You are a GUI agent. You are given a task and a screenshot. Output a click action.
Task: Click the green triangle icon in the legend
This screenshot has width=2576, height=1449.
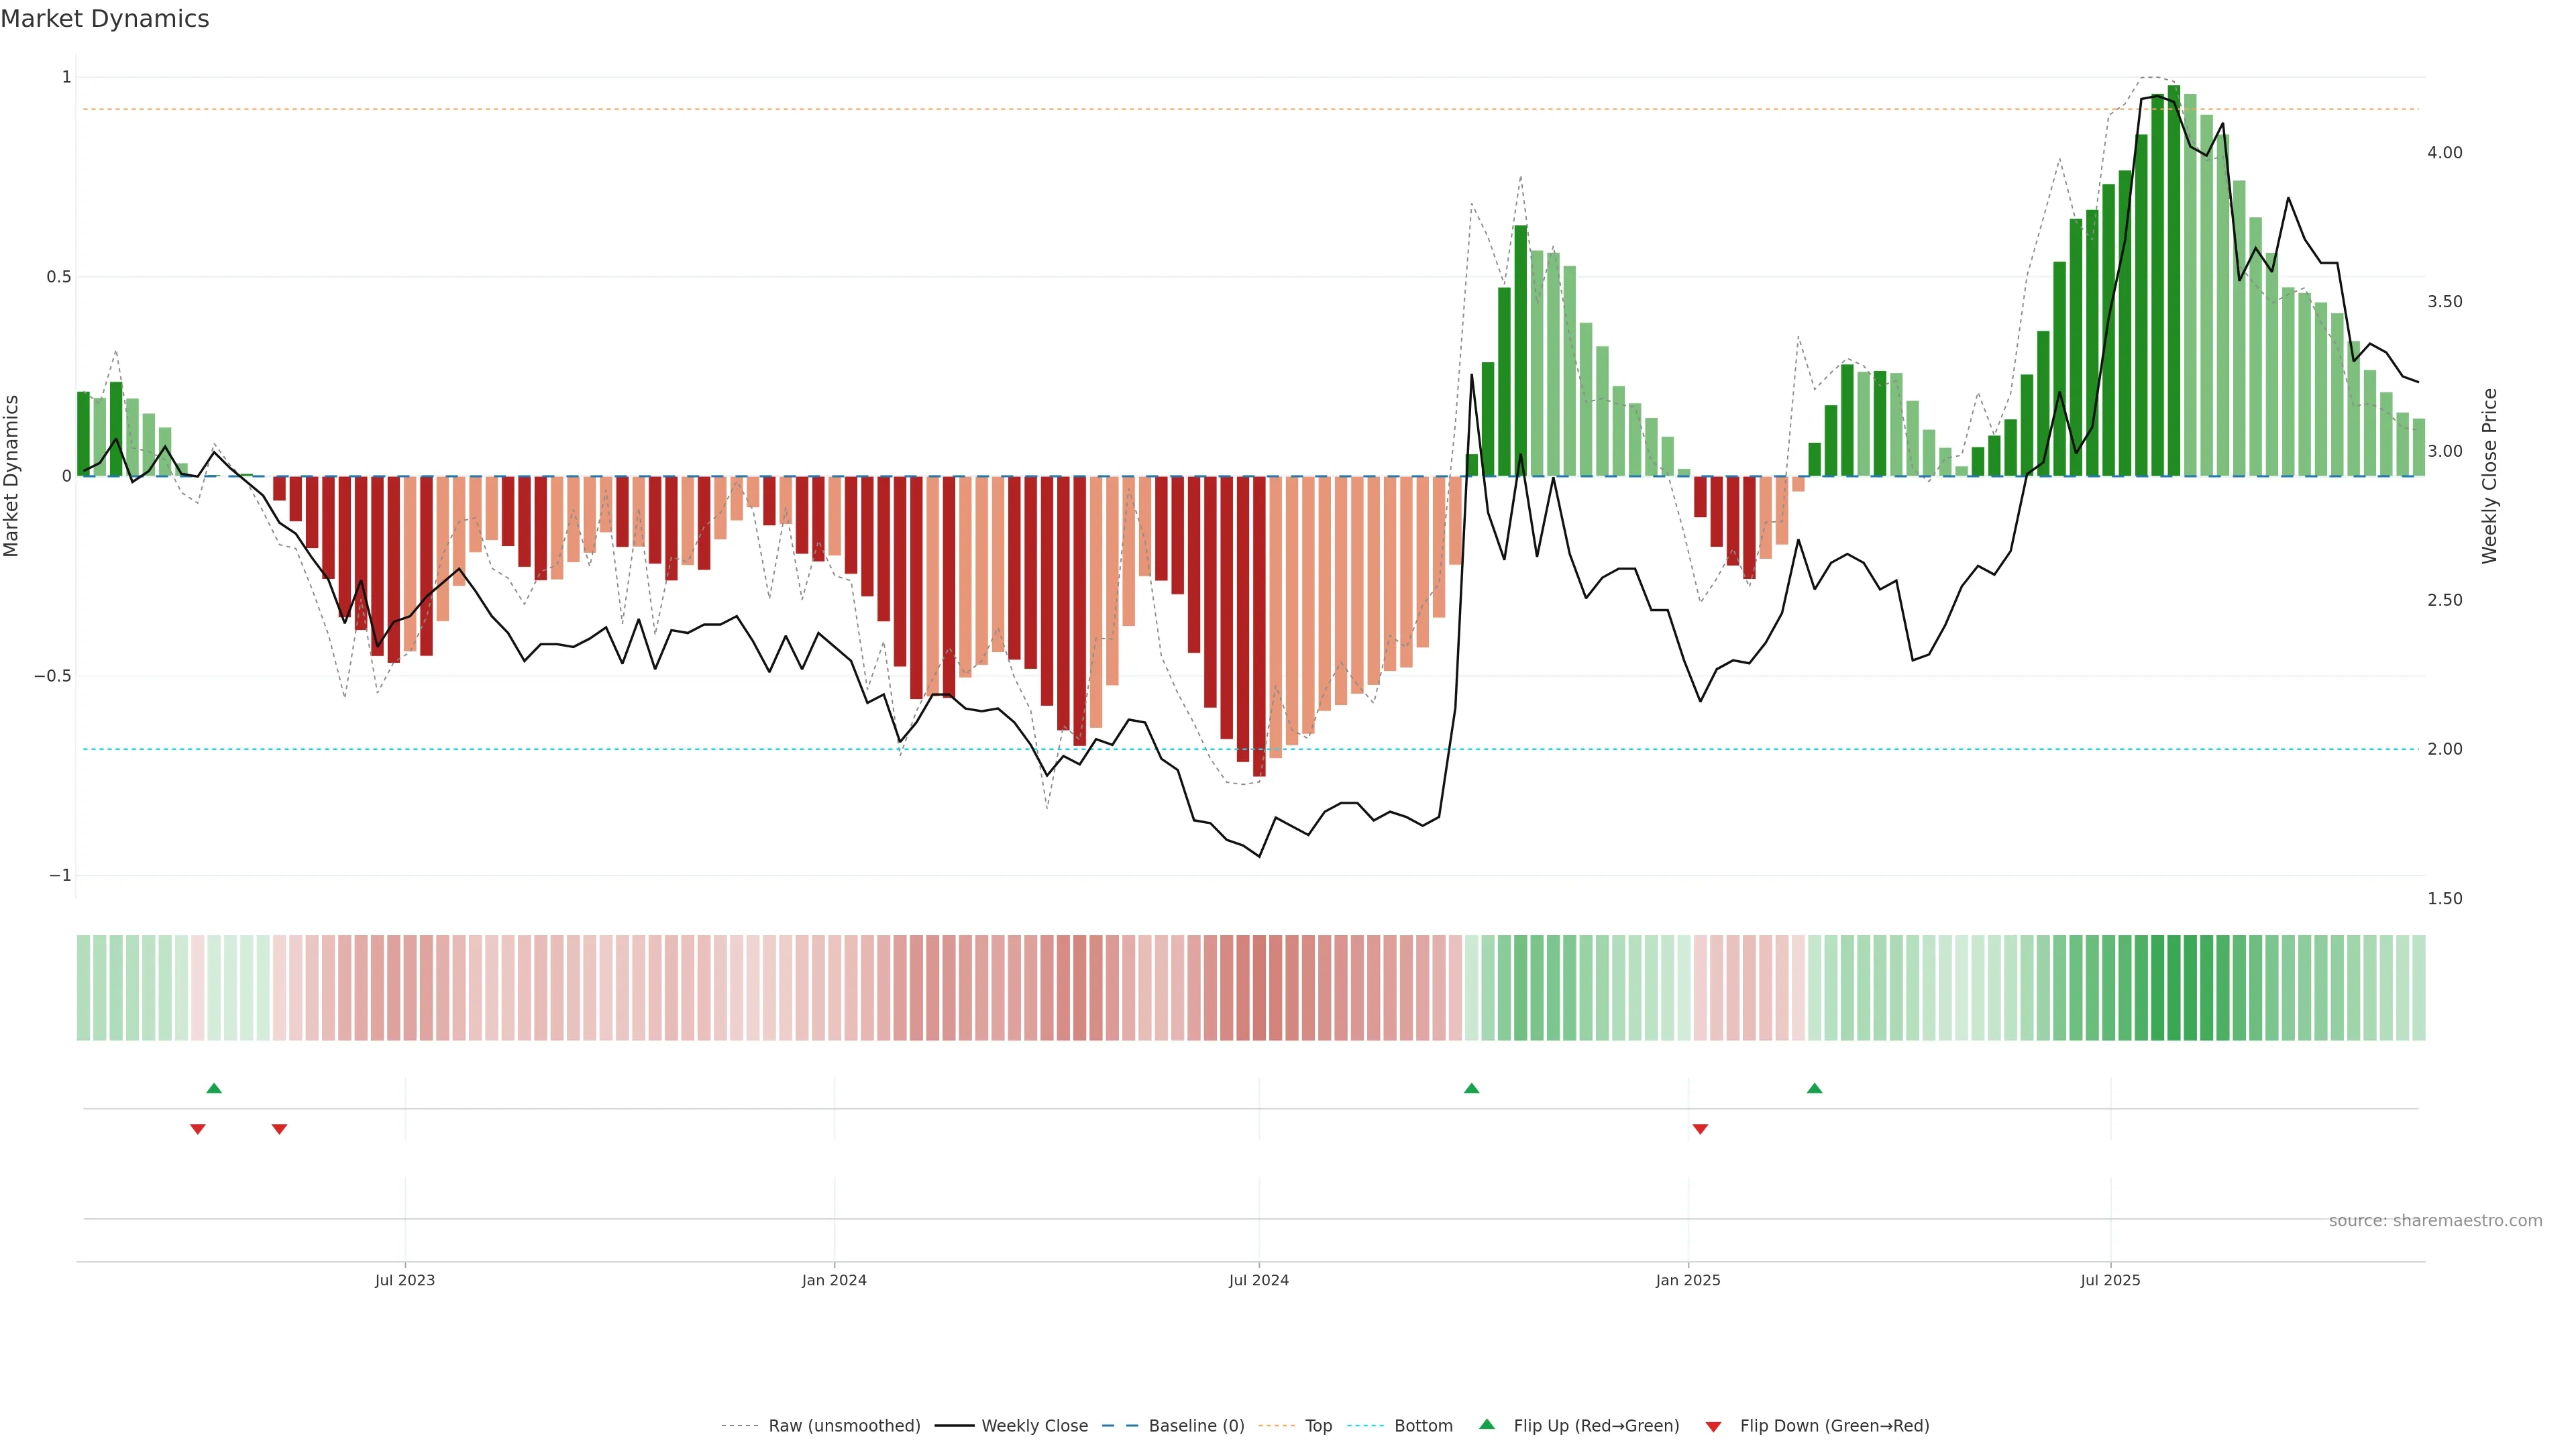(x=1487, y=1425)
